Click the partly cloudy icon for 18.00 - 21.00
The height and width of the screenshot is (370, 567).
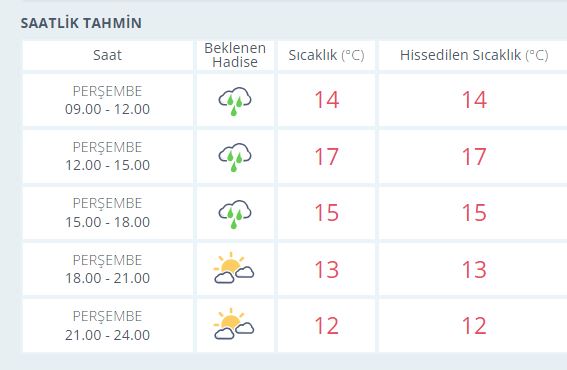pos(234,268)
